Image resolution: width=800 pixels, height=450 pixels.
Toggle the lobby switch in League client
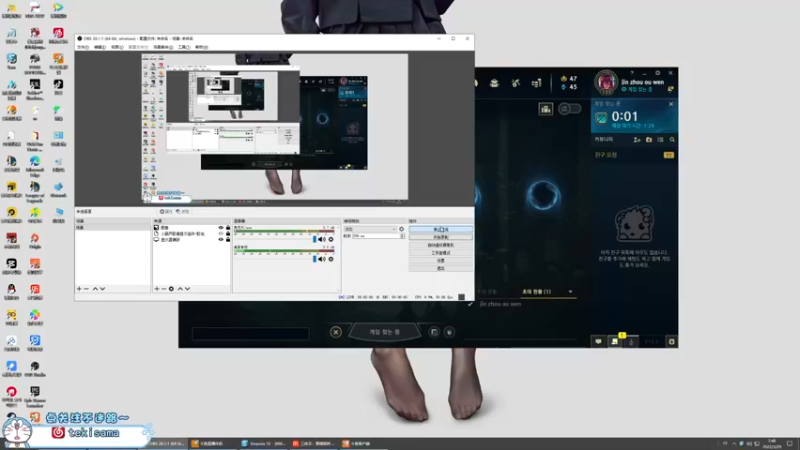click(569, 108)
